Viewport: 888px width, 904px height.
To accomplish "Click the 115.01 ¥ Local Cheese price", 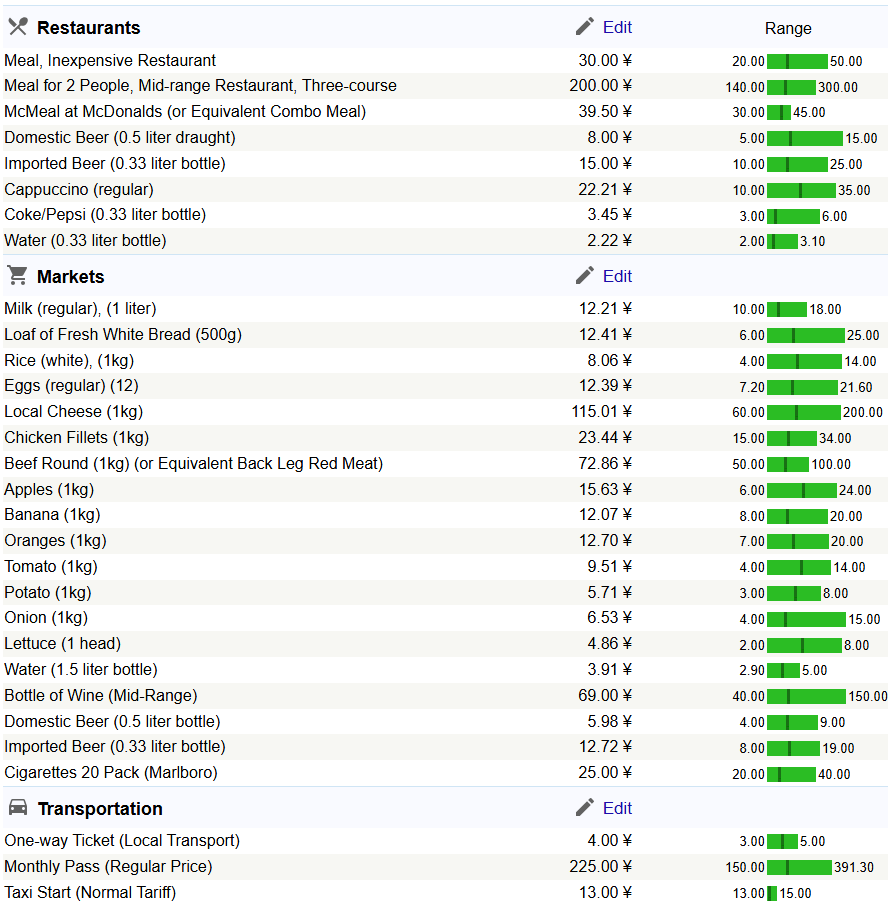I will pos(601,412).
